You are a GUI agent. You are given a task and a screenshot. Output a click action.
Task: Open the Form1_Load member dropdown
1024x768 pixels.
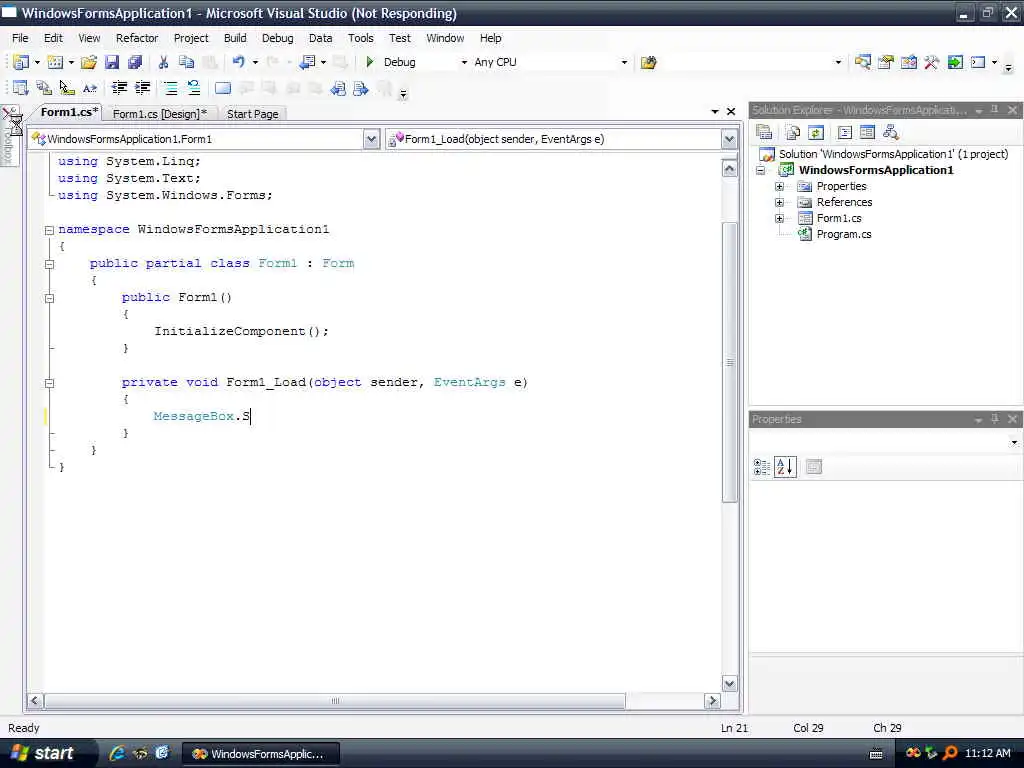tap(729, 139)
